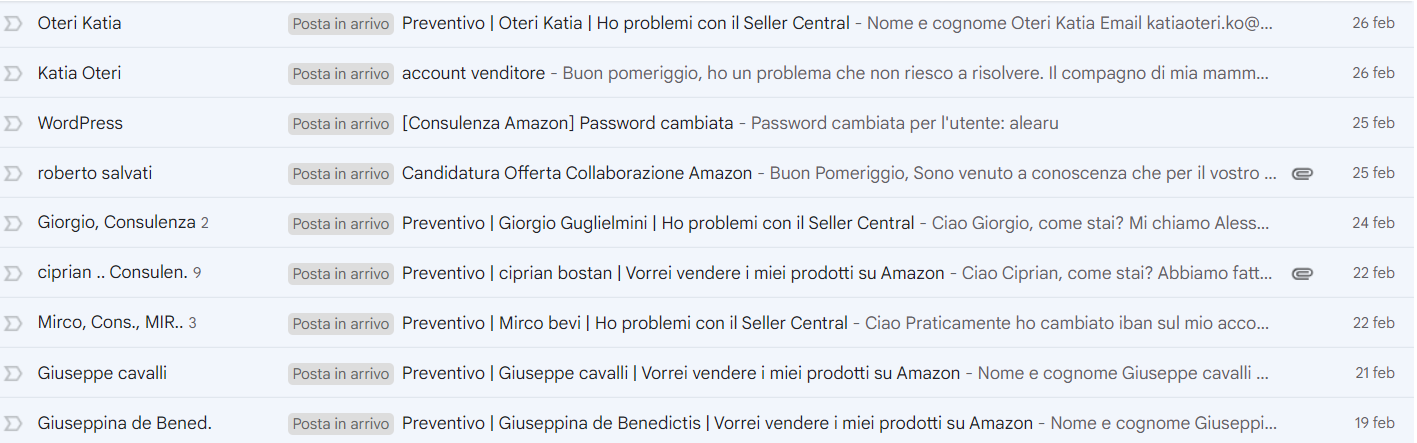Click attachment paperclip on roberto salvati email
Viewport: 1417px width, 443px height.
[1302, 173]
